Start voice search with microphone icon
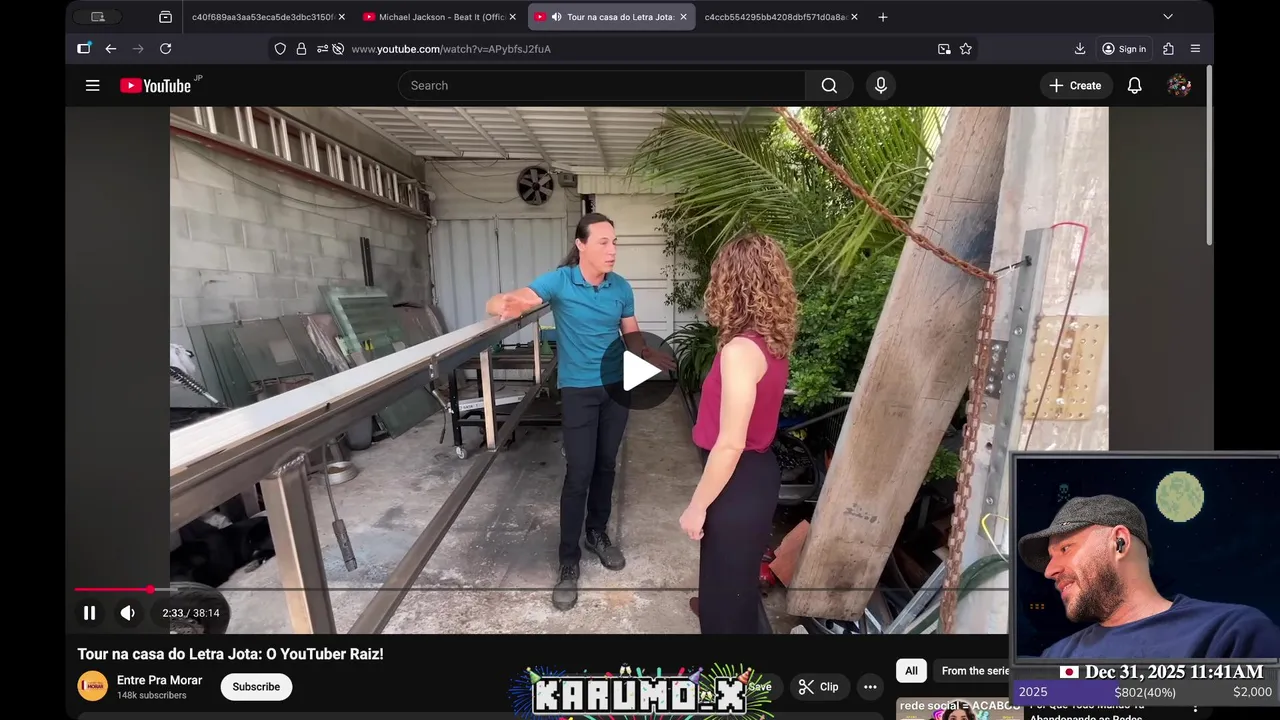This screenshot has height=720, width=1280. coord(881,86)
